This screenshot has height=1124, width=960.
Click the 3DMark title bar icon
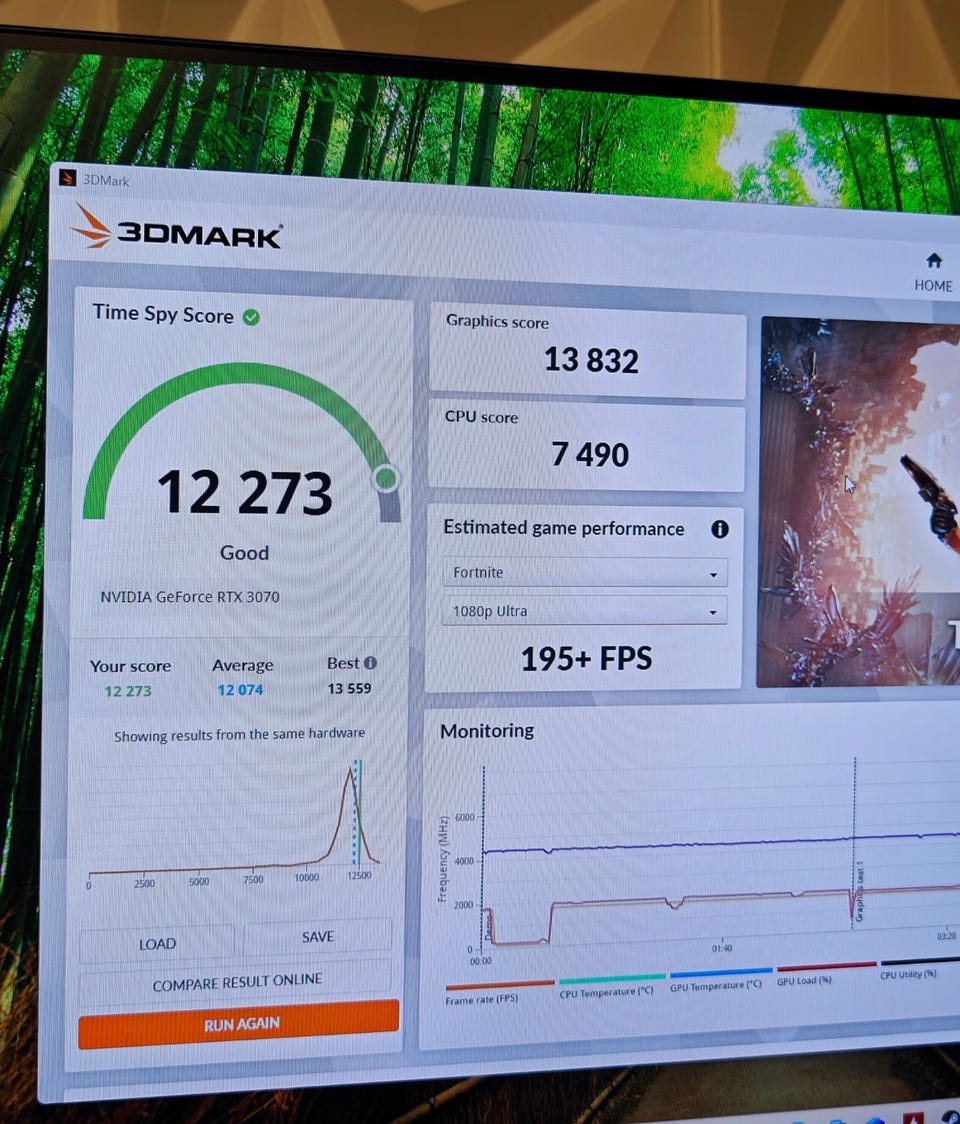coord(67,177)
